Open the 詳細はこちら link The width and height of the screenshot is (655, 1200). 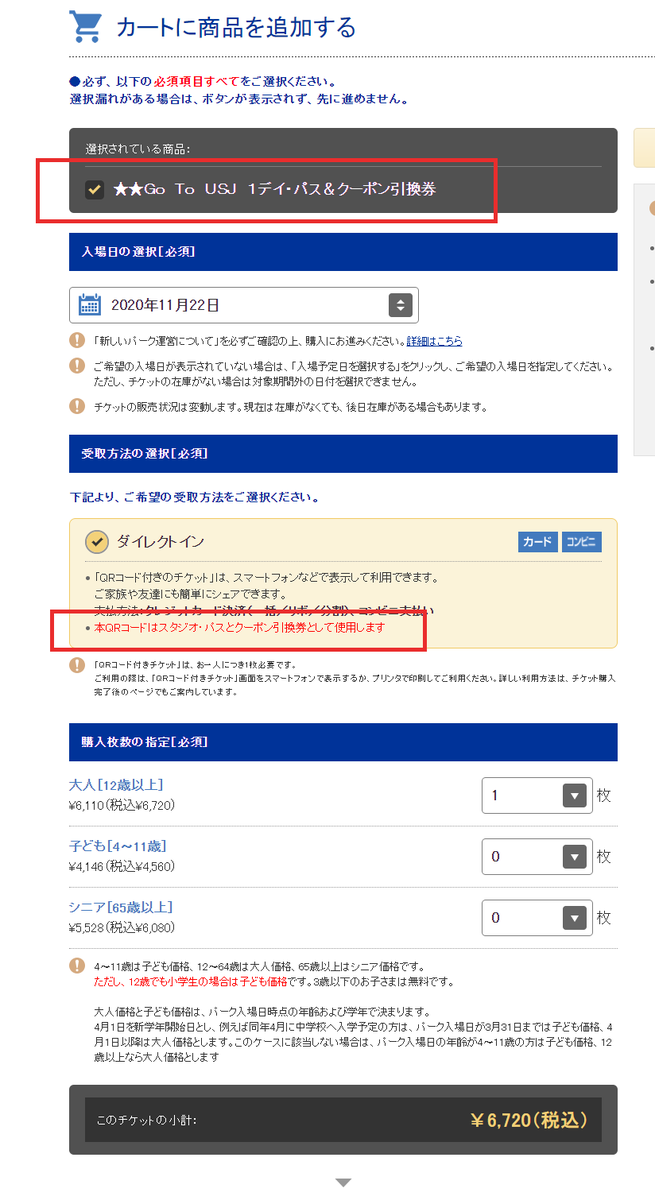[x=435, y=341]
